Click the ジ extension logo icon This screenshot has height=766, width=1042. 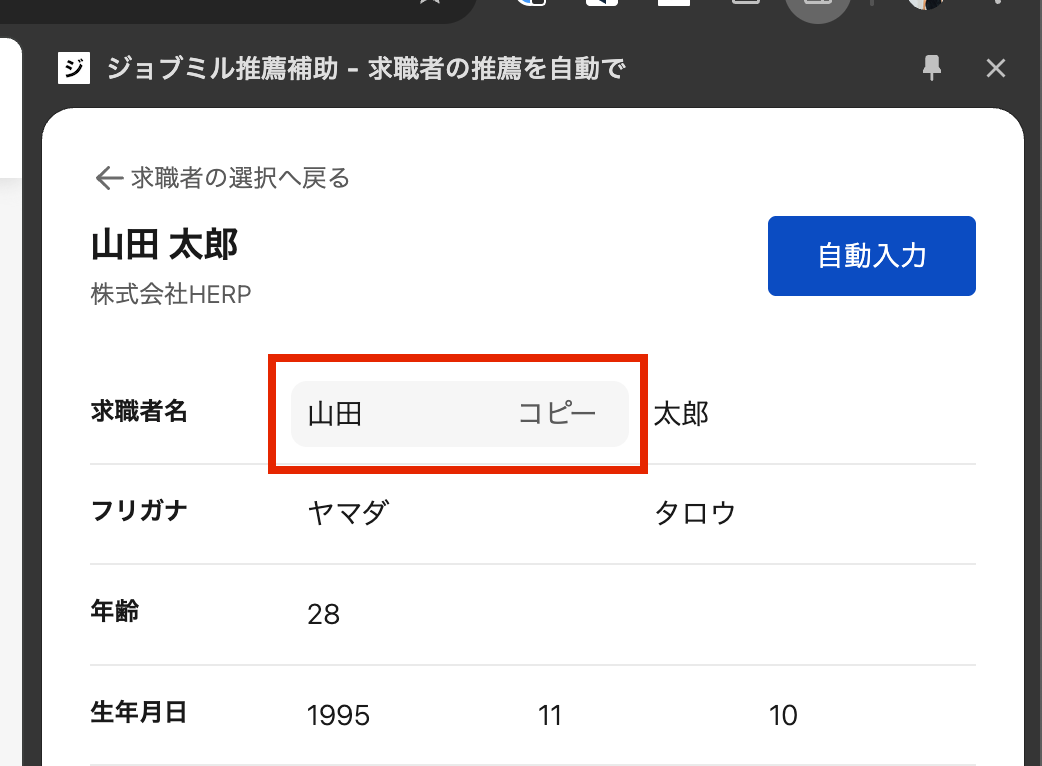(74, 68)
